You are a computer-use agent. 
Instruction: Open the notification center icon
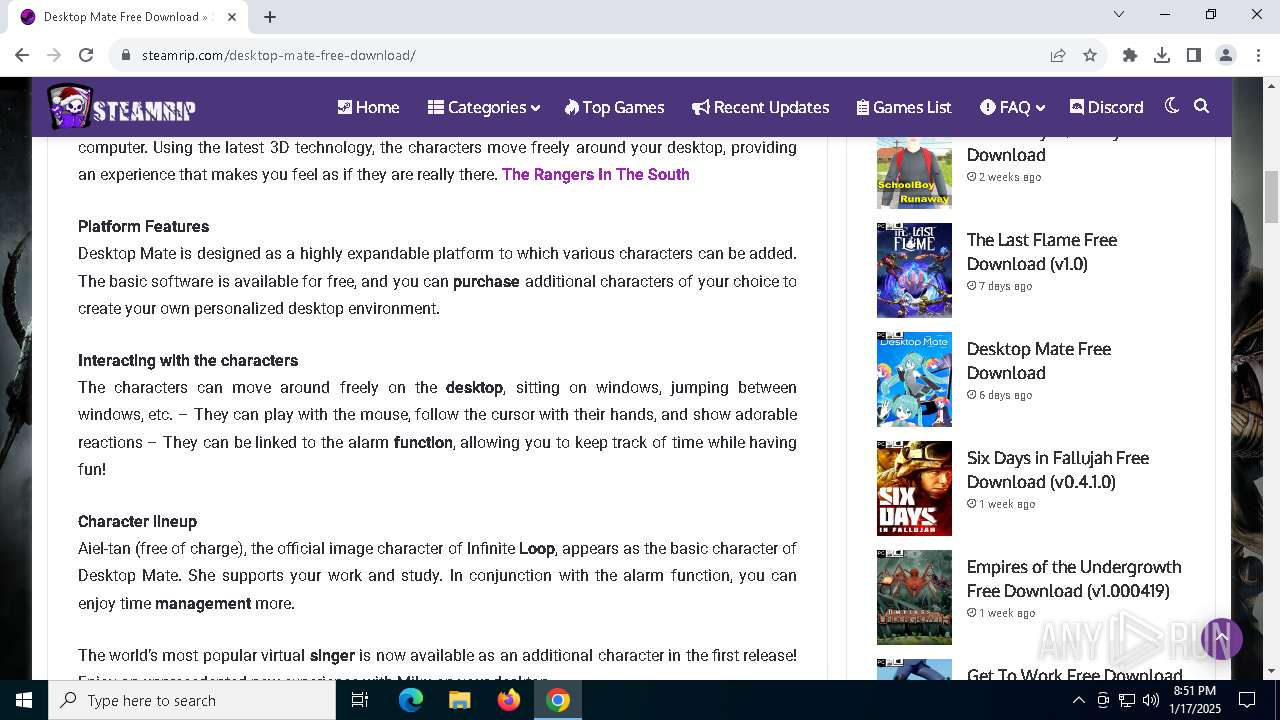coord(1247,700)
